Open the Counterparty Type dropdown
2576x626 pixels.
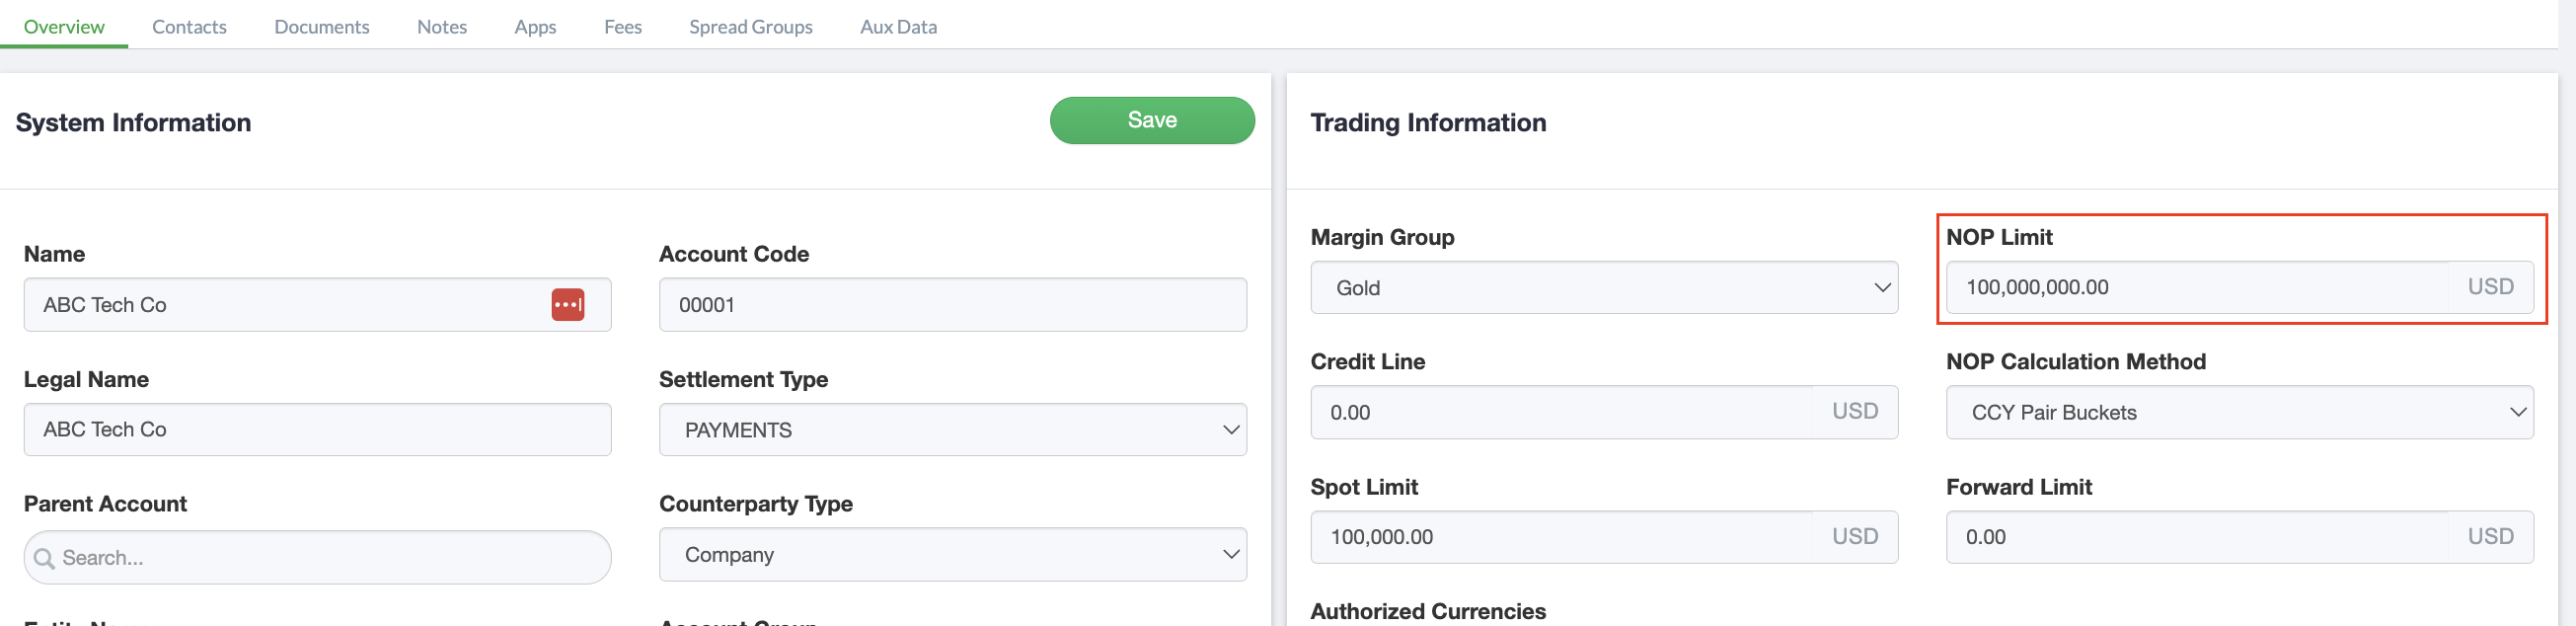(951, 555)
